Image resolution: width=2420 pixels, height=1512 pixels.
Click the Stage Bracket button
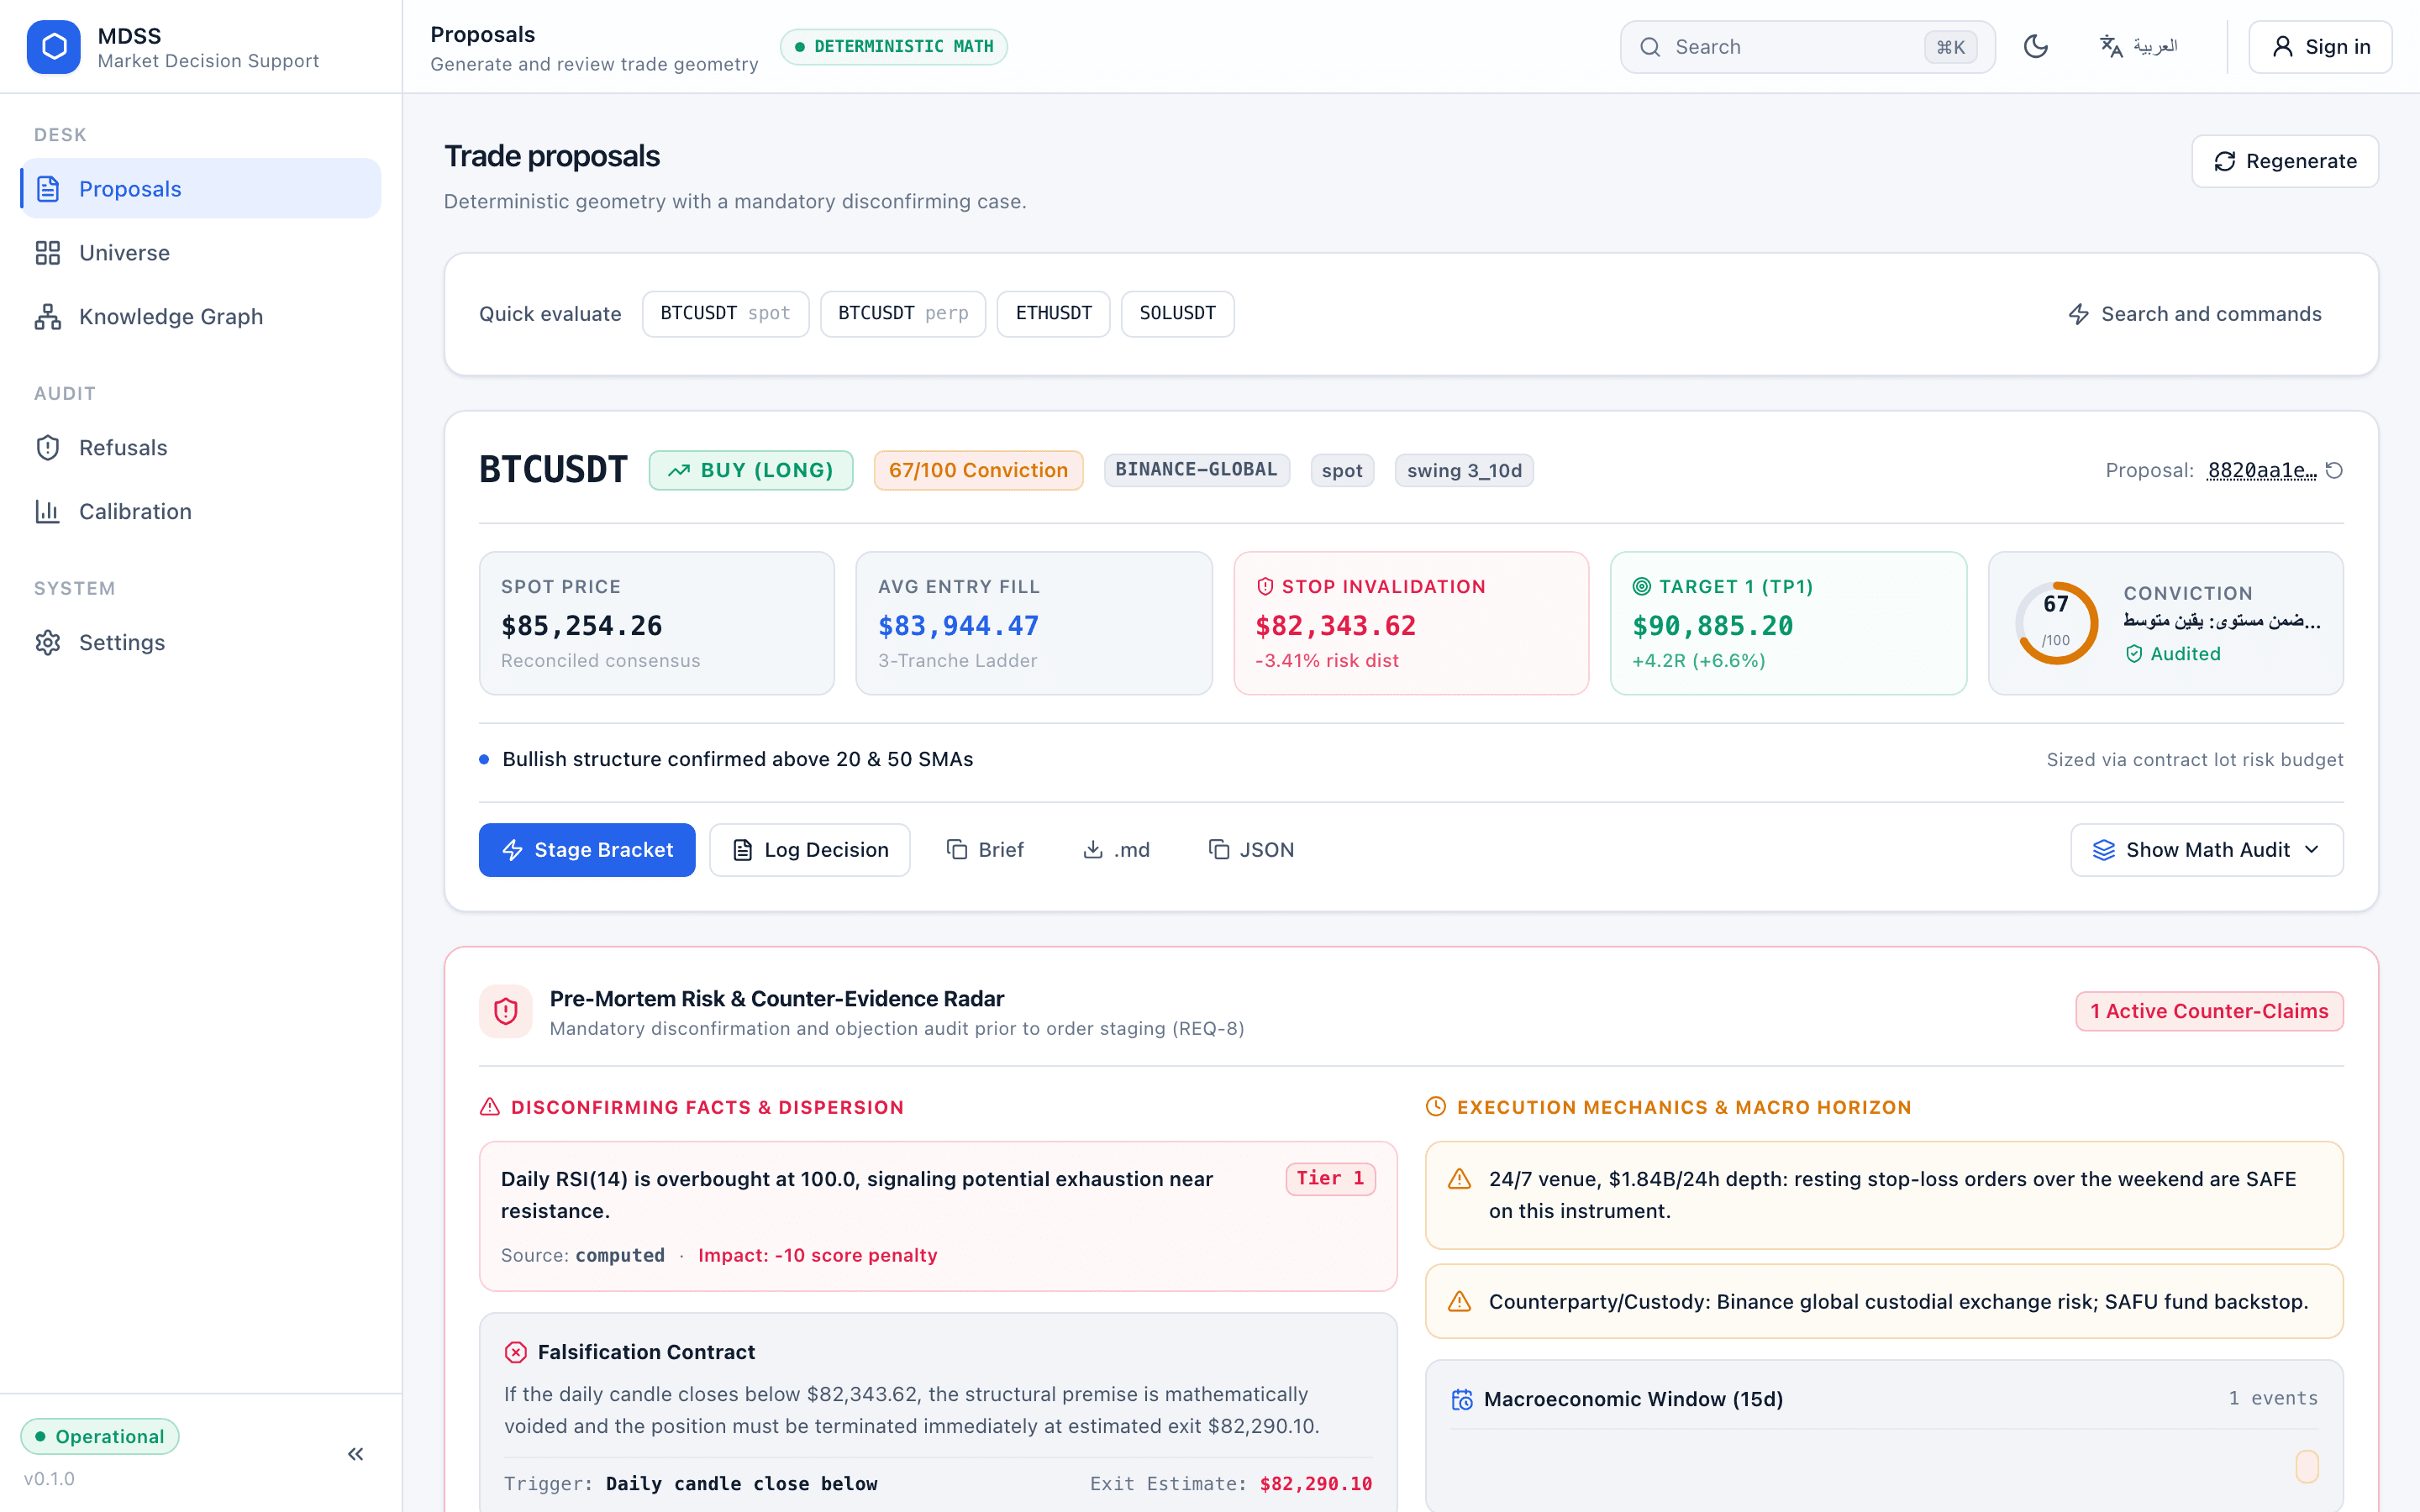[587, 850]
